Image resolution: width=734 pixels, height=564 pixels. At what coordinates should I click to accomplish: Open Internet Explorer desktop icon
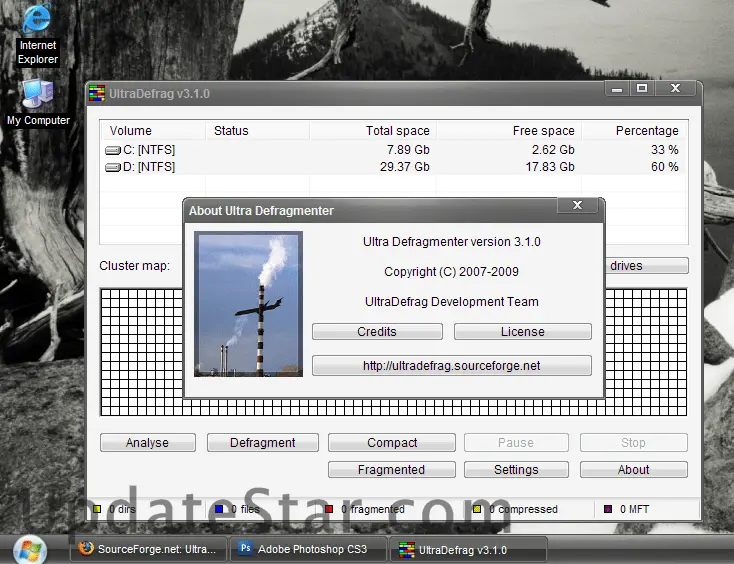(37, 34)
